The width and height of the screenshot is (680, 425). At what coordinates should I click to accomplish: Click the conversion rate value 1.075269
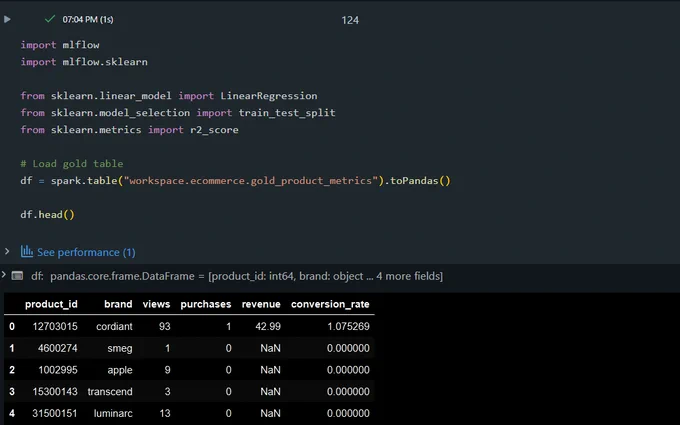point(348,326)
